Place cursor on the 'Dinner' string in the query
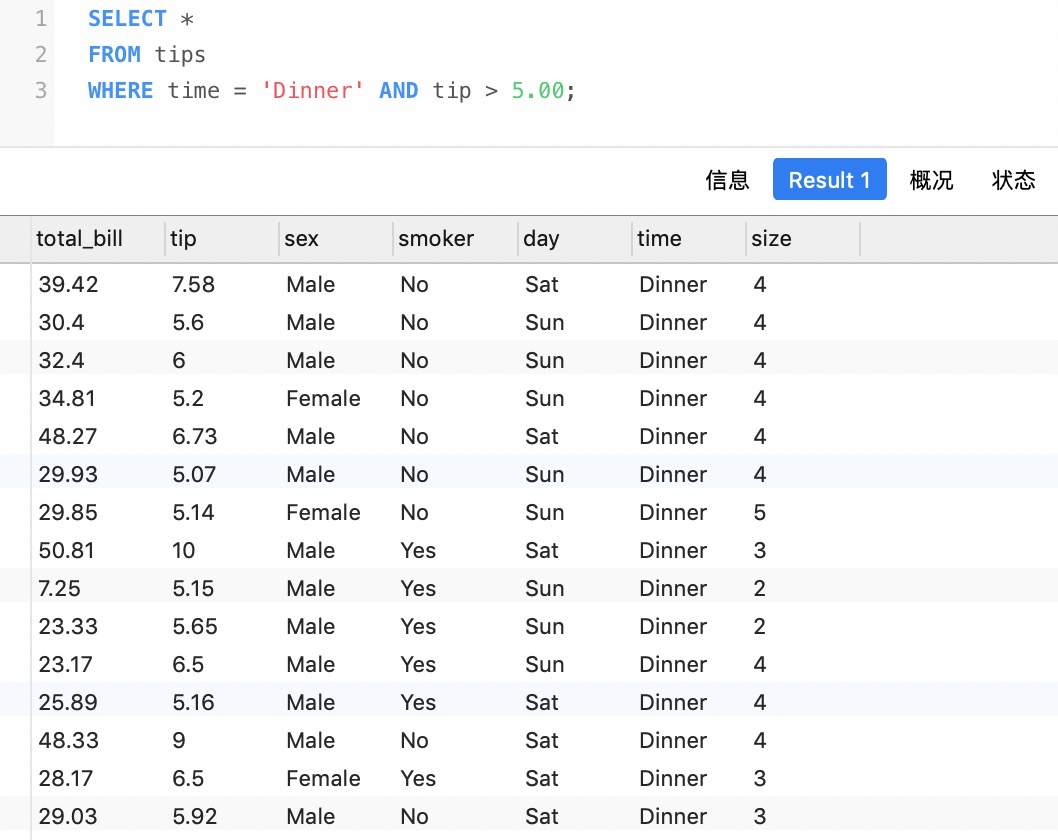This screenshot has height=840, width=1058. tap(312, 90)
